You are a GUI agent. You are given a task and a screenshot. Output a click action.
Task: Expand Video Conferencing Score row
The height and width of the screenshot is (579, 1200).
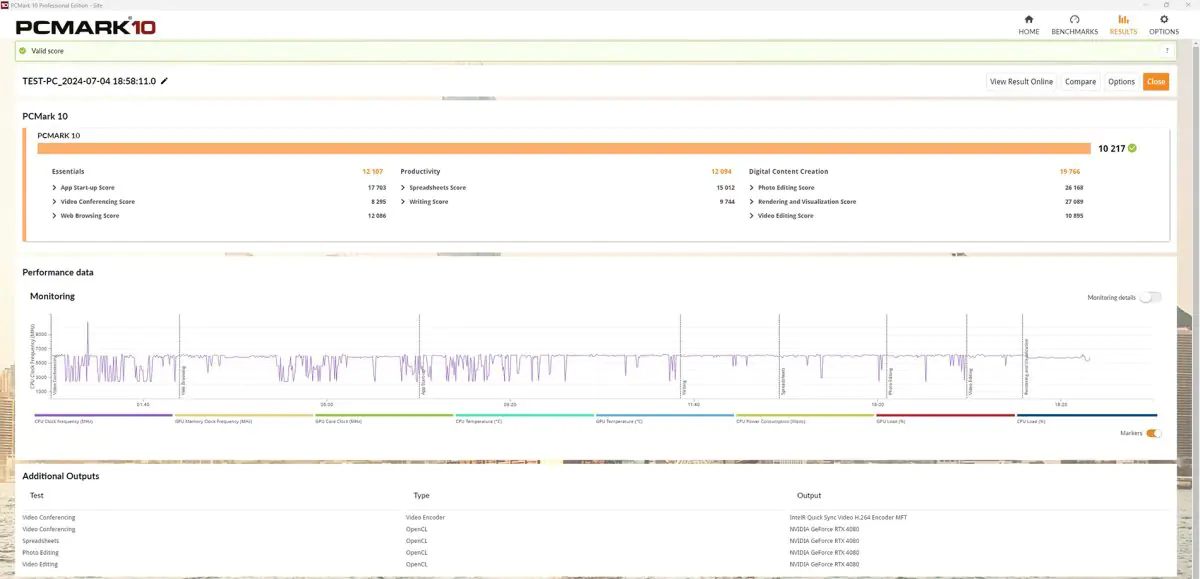[54, 202]
